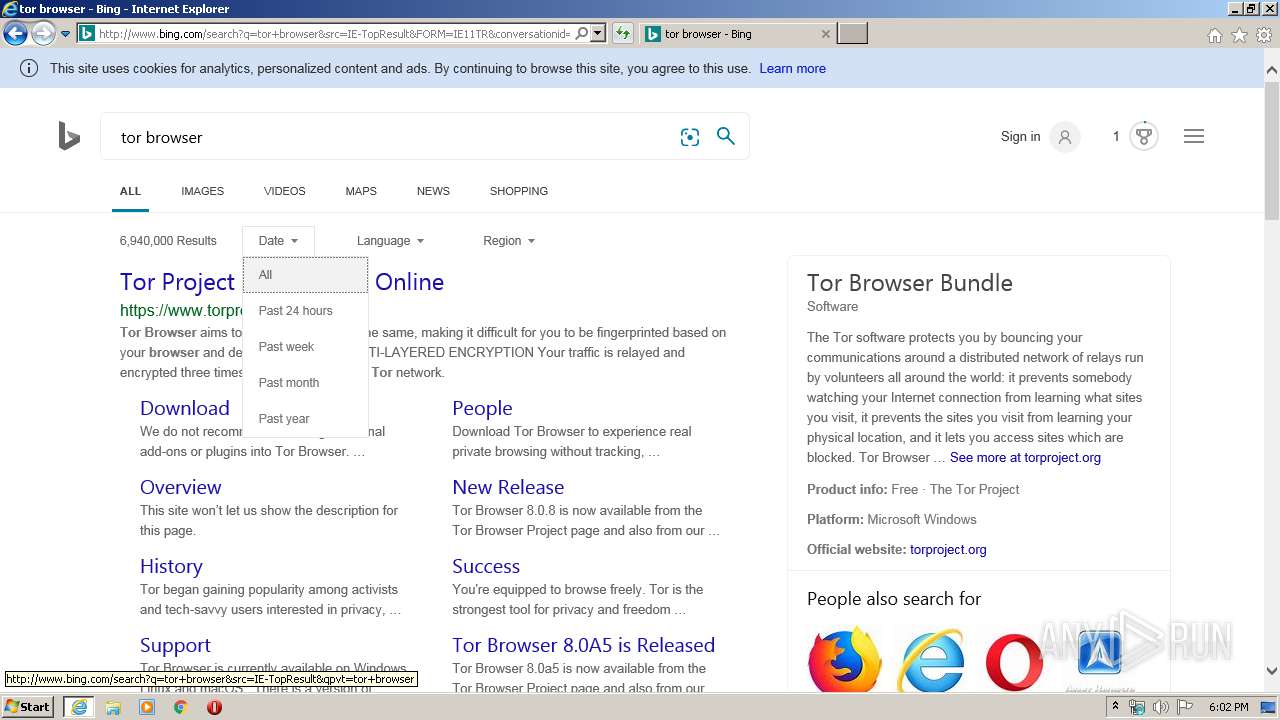The image size is (1280, 720).
Task: Click the visual search camera icon
Action: coord(690,137)
